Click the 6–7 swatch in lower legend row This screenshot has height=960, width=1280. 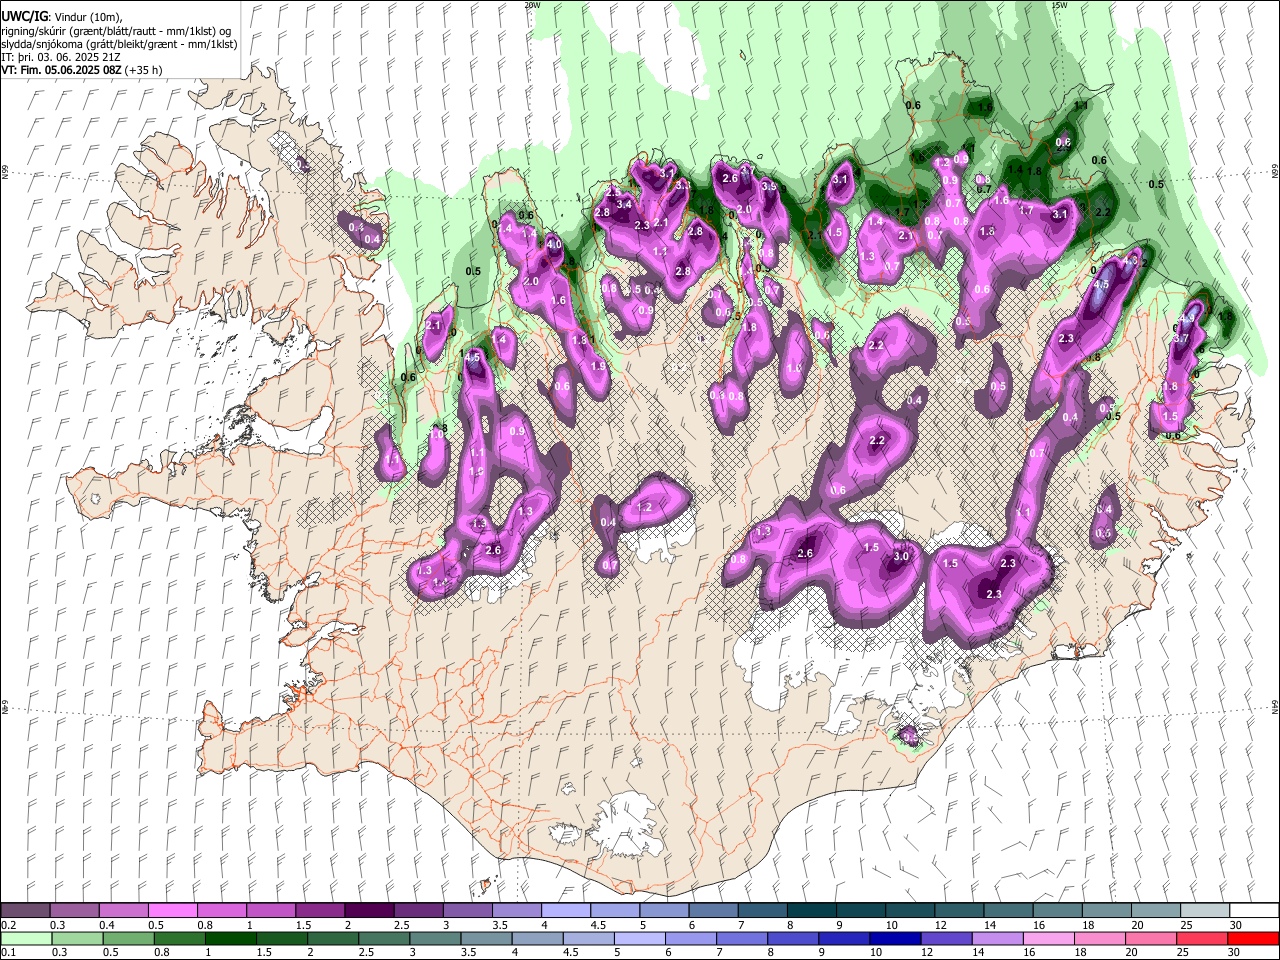[690, 938]
